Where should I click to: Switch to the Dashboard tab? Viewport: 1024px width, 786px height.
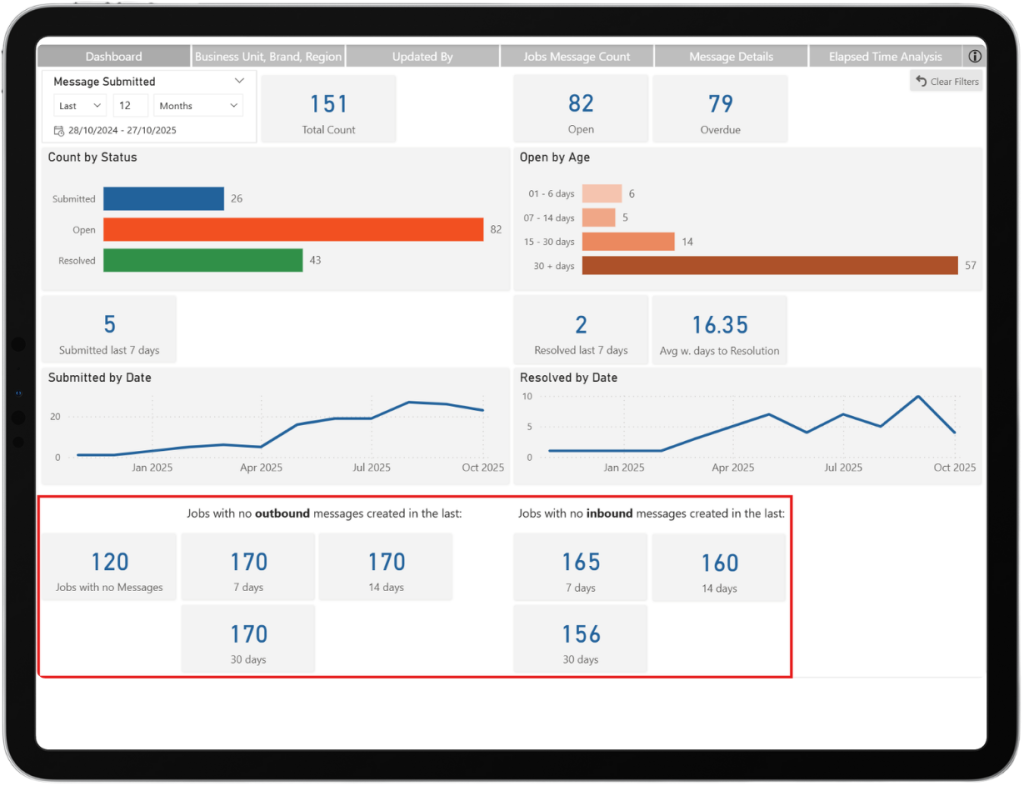click(114, 57)
